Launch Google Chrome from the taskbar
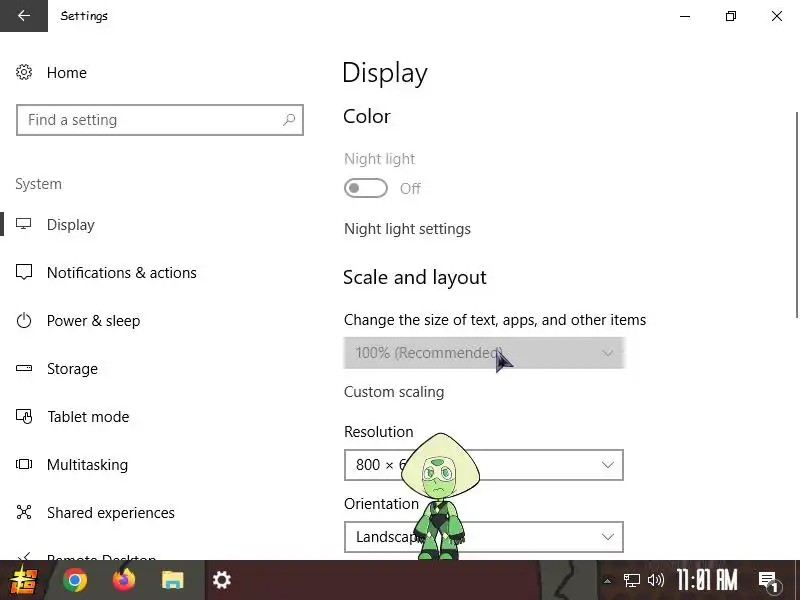 tap(75, 580)
